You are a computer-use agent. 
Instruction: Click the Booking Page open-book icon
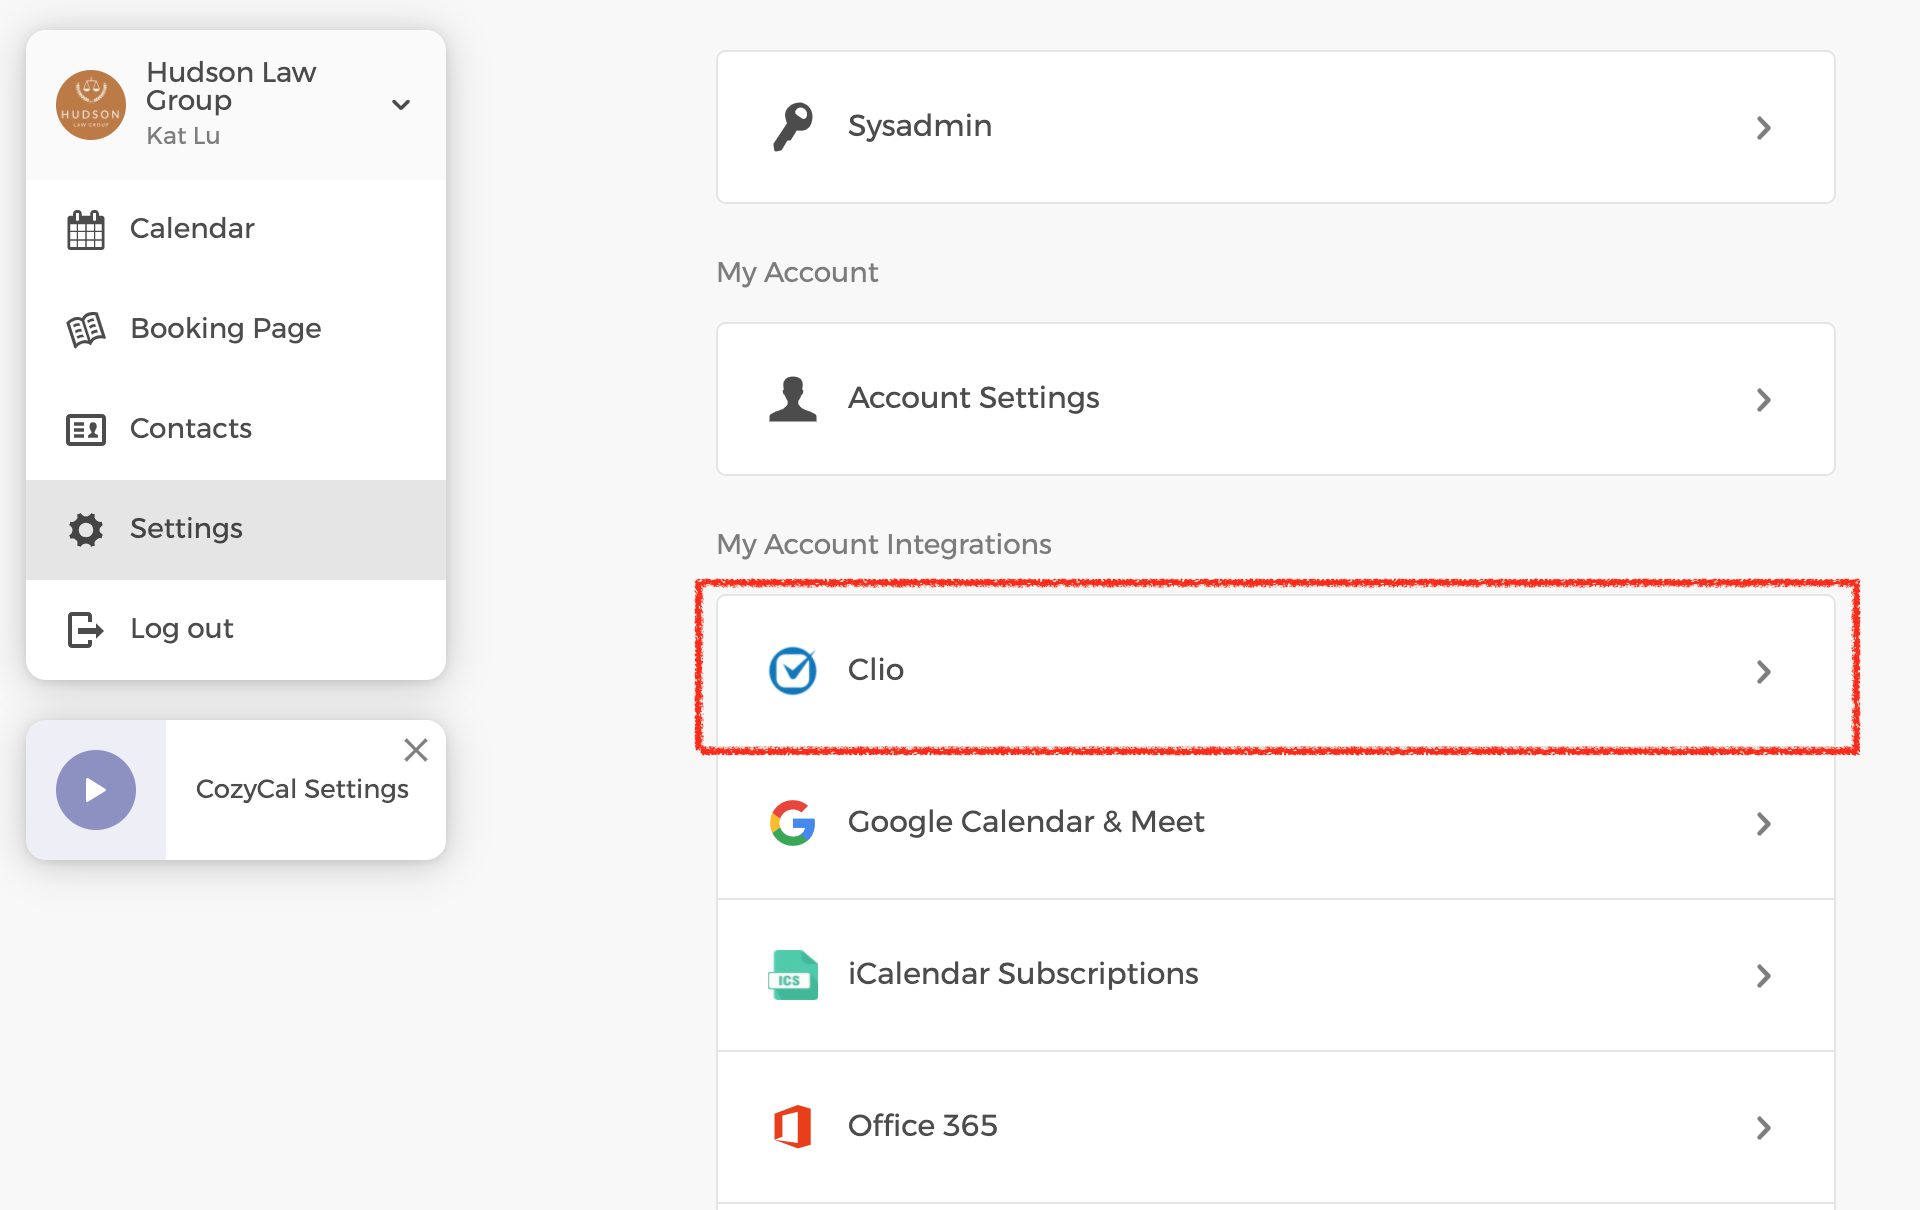coord(86,329)
